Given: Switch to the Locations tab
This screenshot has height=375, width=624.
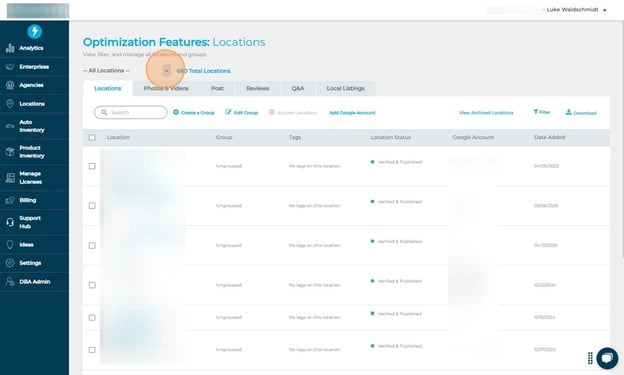Looking at the screenshot, I should 107,88.
